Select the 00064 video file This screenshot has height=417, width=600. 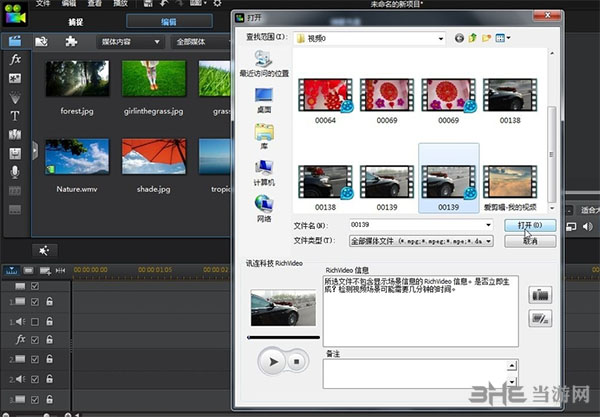click(326, 101)
